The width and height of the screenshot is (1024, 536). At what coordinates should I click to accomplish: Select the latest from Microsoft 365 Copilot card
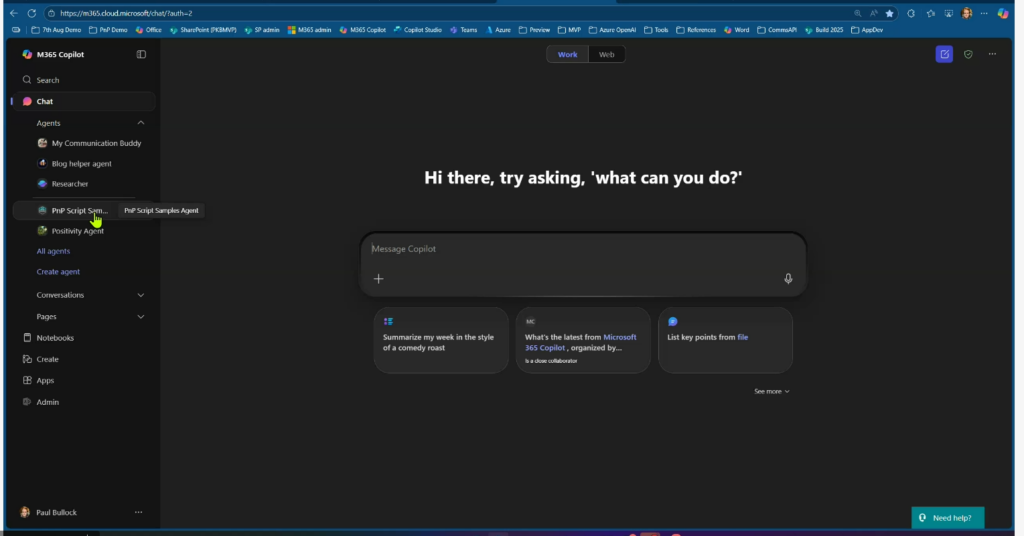click(x=583, y=340)
